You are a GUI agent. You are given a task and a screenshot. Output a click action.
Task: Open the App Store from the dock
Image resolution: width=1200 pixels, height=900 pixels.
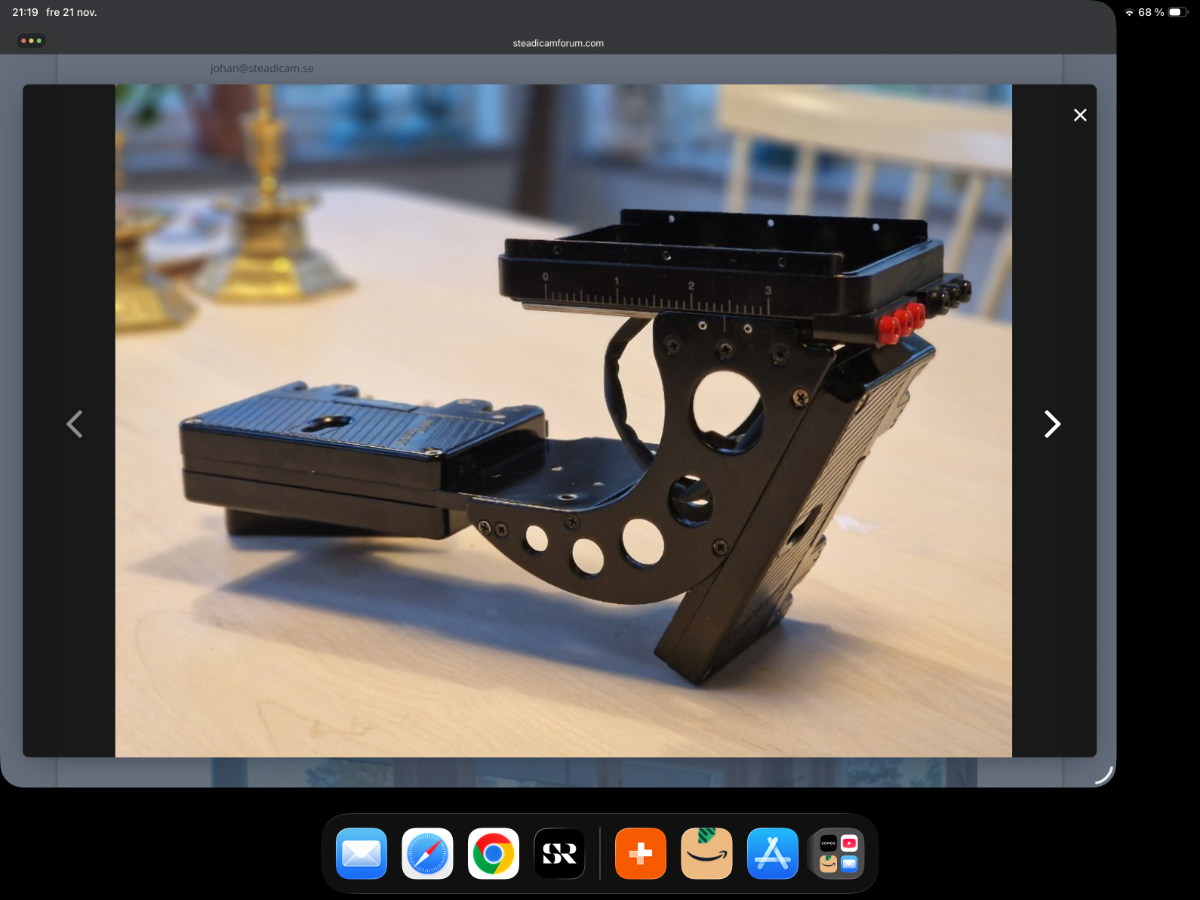(772, 854)
